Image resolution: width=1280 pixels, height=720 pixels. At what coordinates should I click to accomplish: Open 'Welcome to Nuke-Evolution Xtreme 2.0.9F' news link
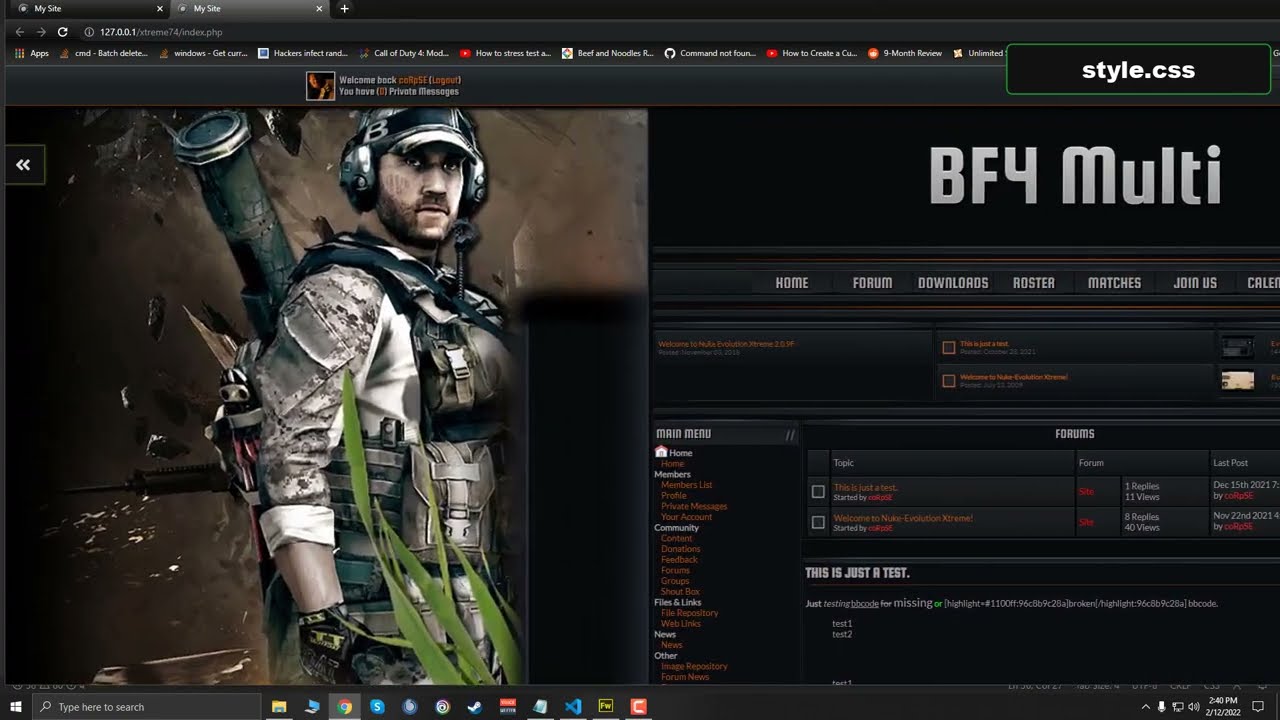point(726,344)
